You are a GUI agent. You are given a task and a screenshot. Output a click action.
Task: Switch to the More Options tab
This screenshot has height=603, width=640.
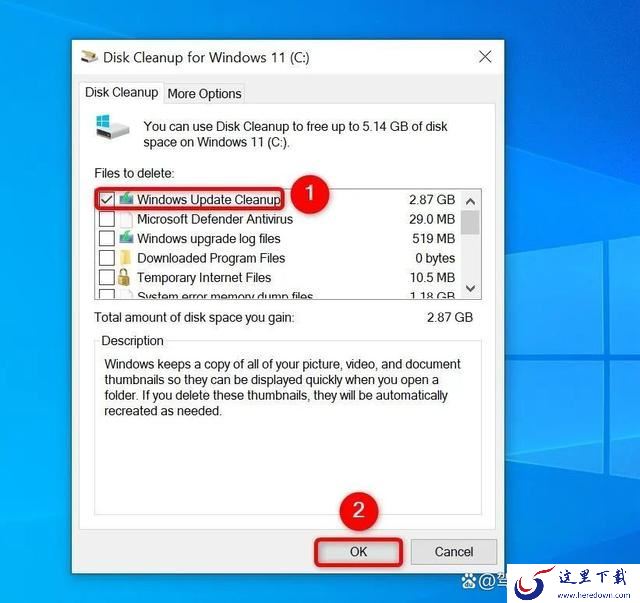tap(204, 93)
